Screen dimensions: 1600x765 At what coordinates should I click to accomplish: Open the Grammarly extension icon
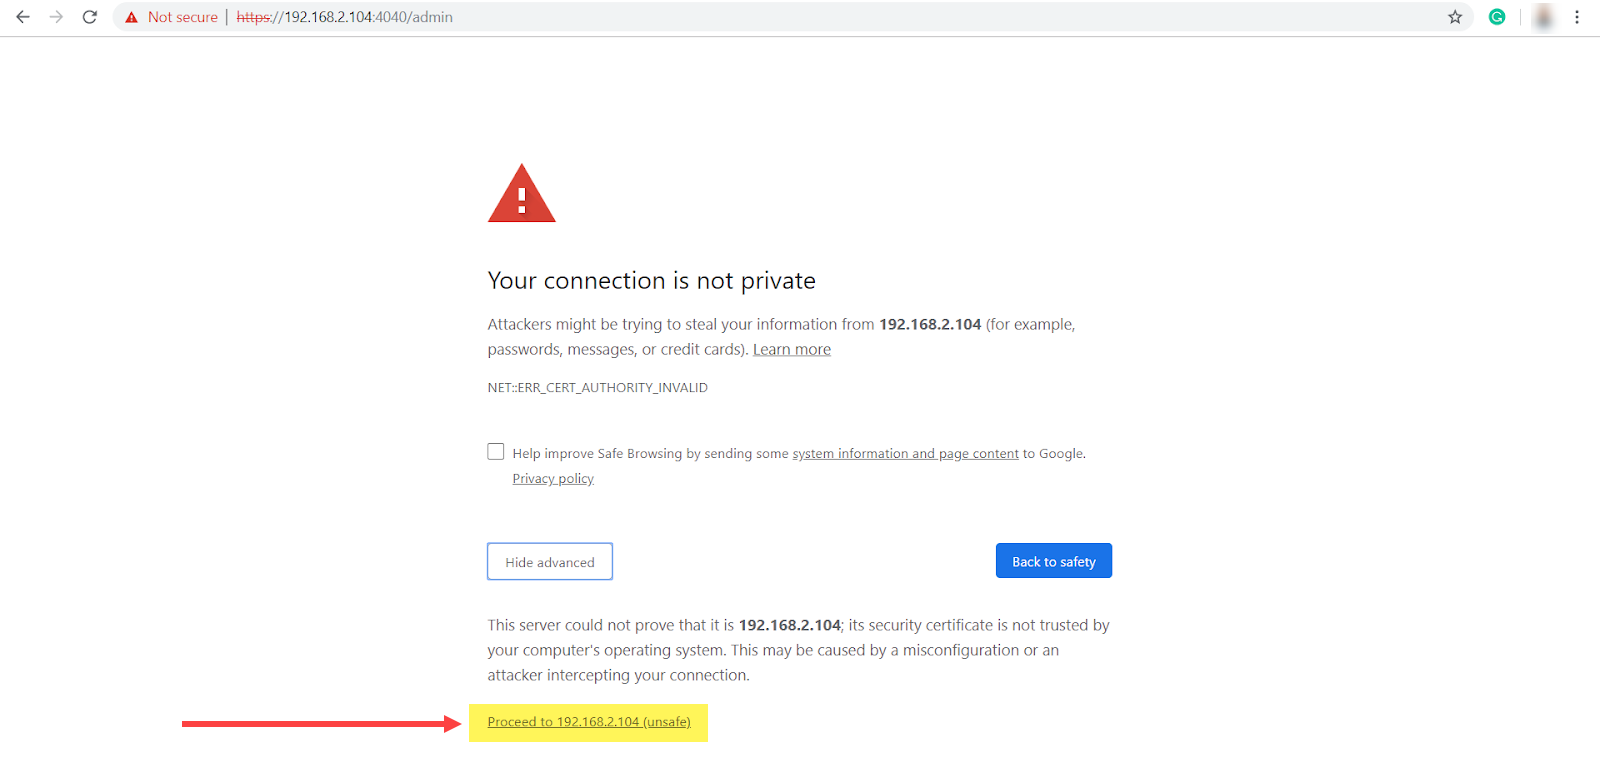point(1497,17)
